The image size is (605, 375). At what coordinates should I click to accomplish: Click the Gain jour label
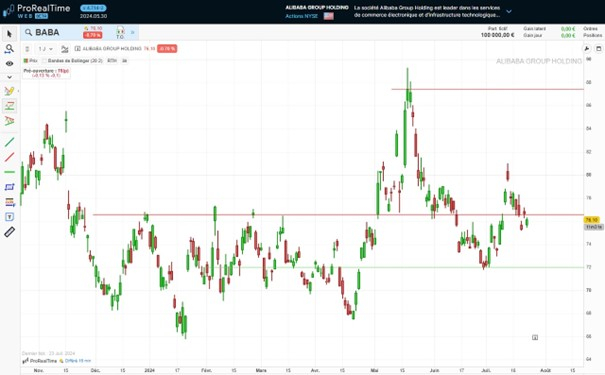(x=533, y=35)
